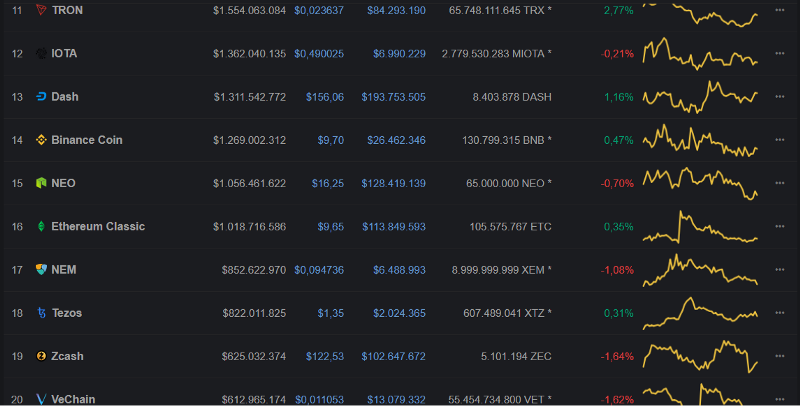Click TRON change percentage 2,77%
This screenshot has width=800, height=406.
619,10
